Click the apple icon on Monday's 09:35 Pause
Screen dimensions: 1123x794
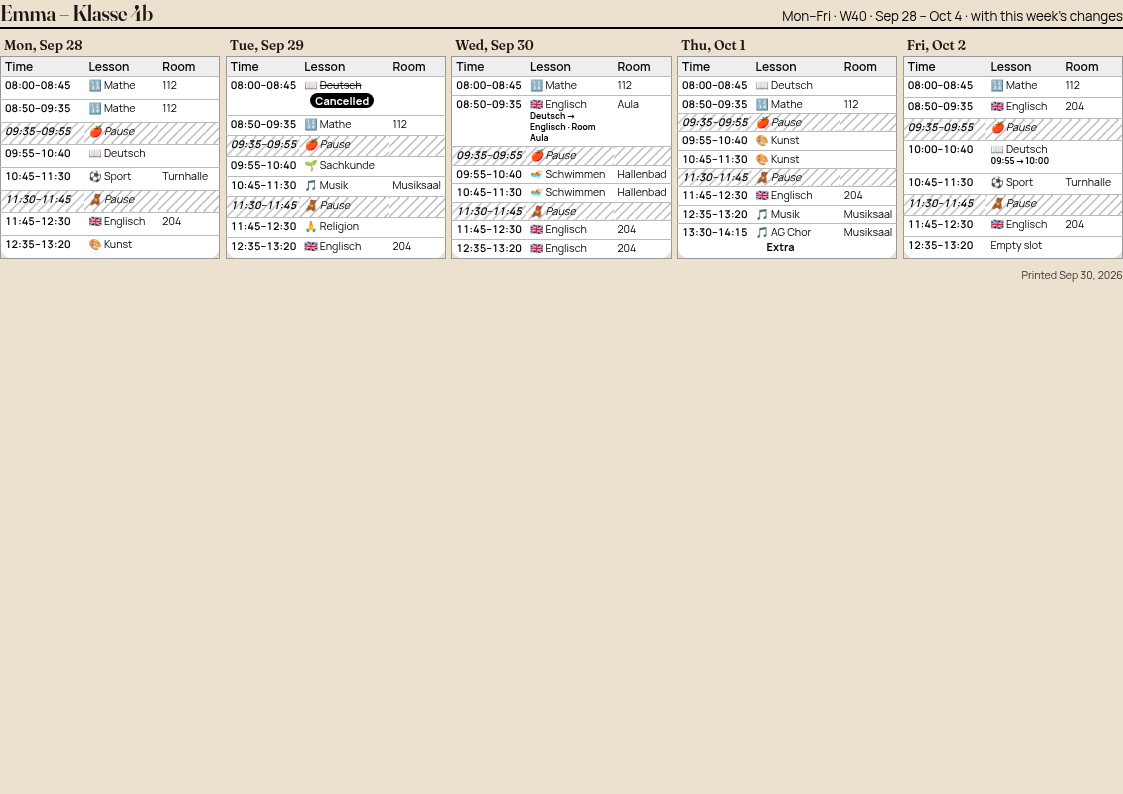(95, 131)
